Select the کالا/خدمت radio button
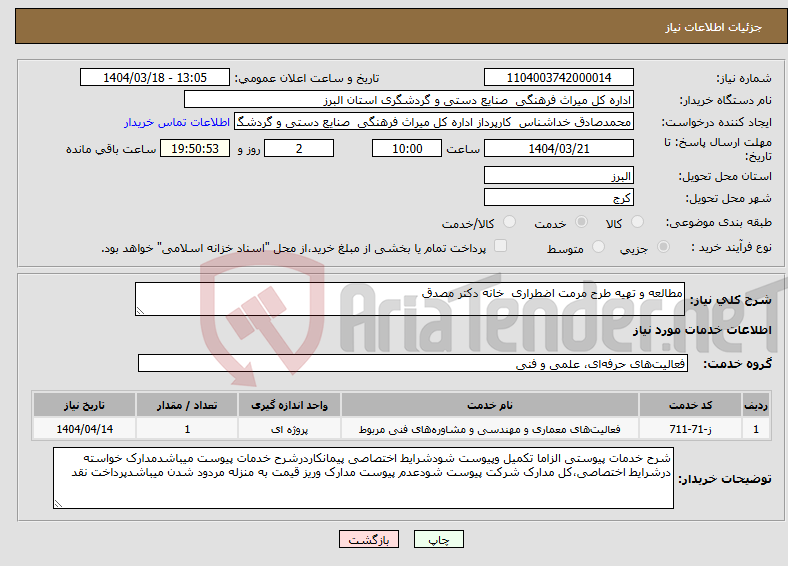This screenshot has height=566, width=788. 509,222
